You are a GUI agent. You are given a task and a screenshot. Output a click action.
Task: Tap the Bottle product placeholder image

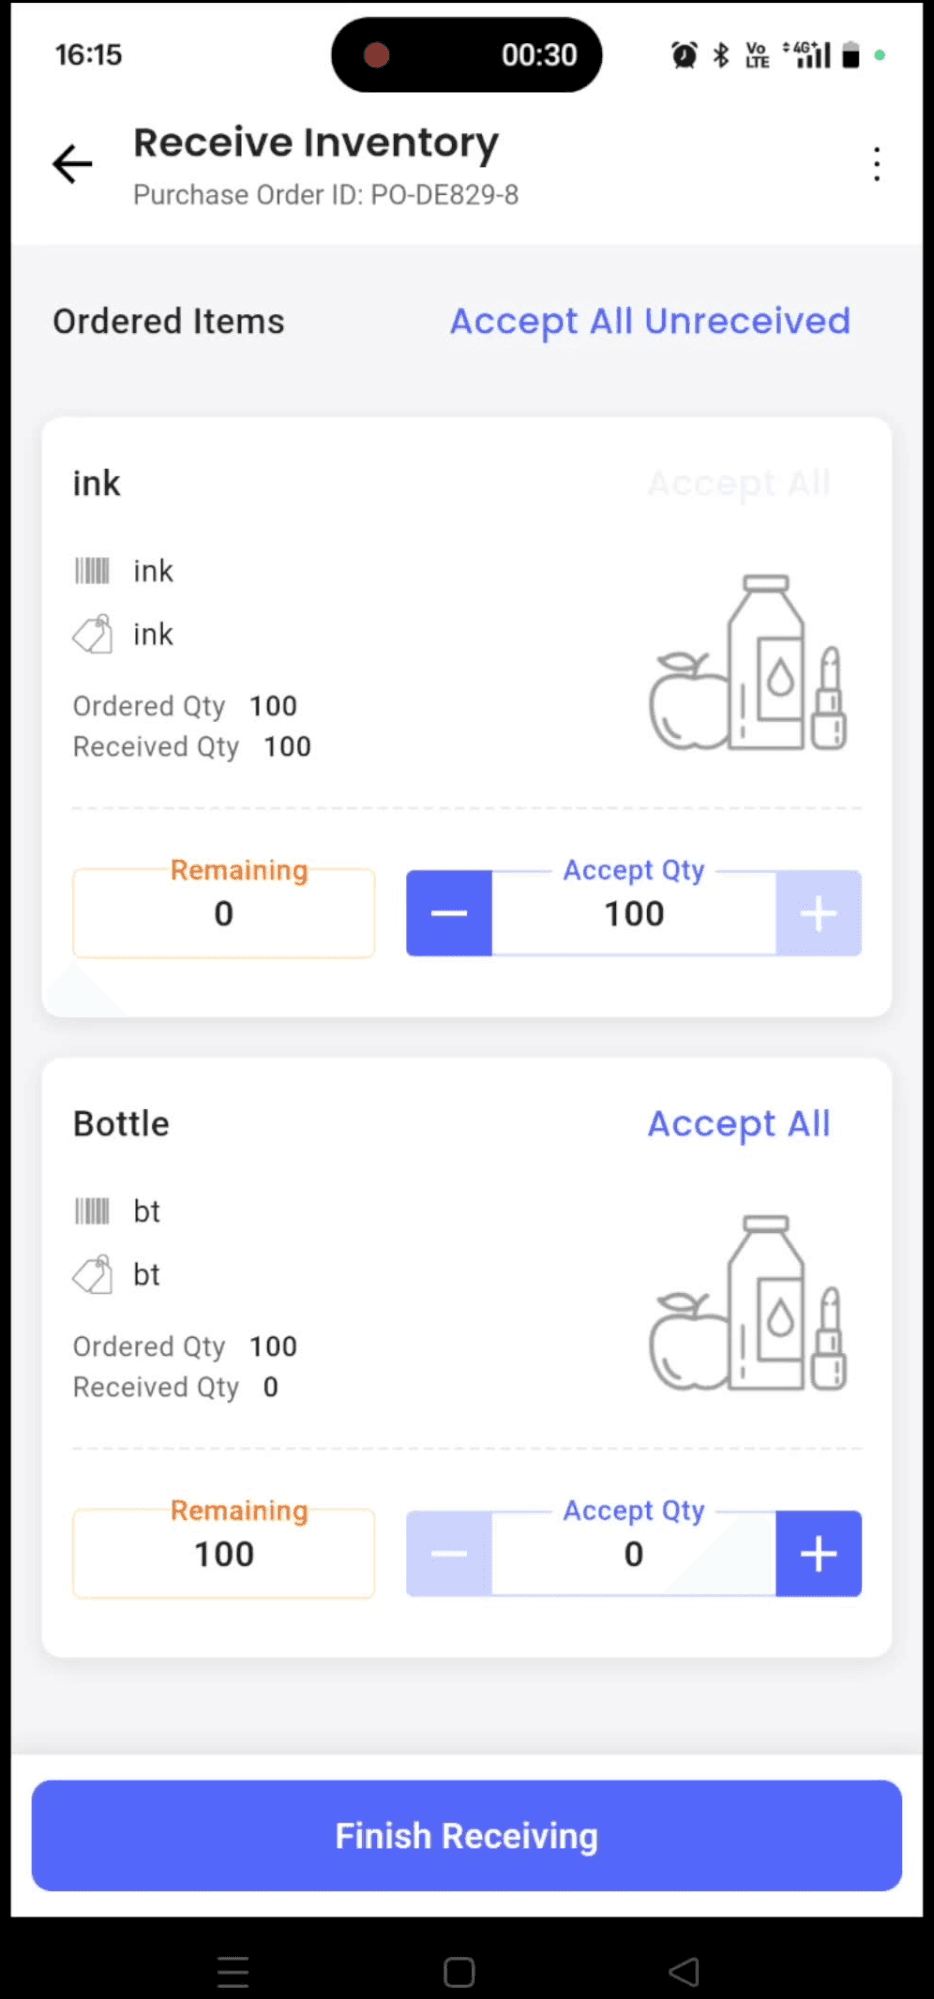point(748,1303)
